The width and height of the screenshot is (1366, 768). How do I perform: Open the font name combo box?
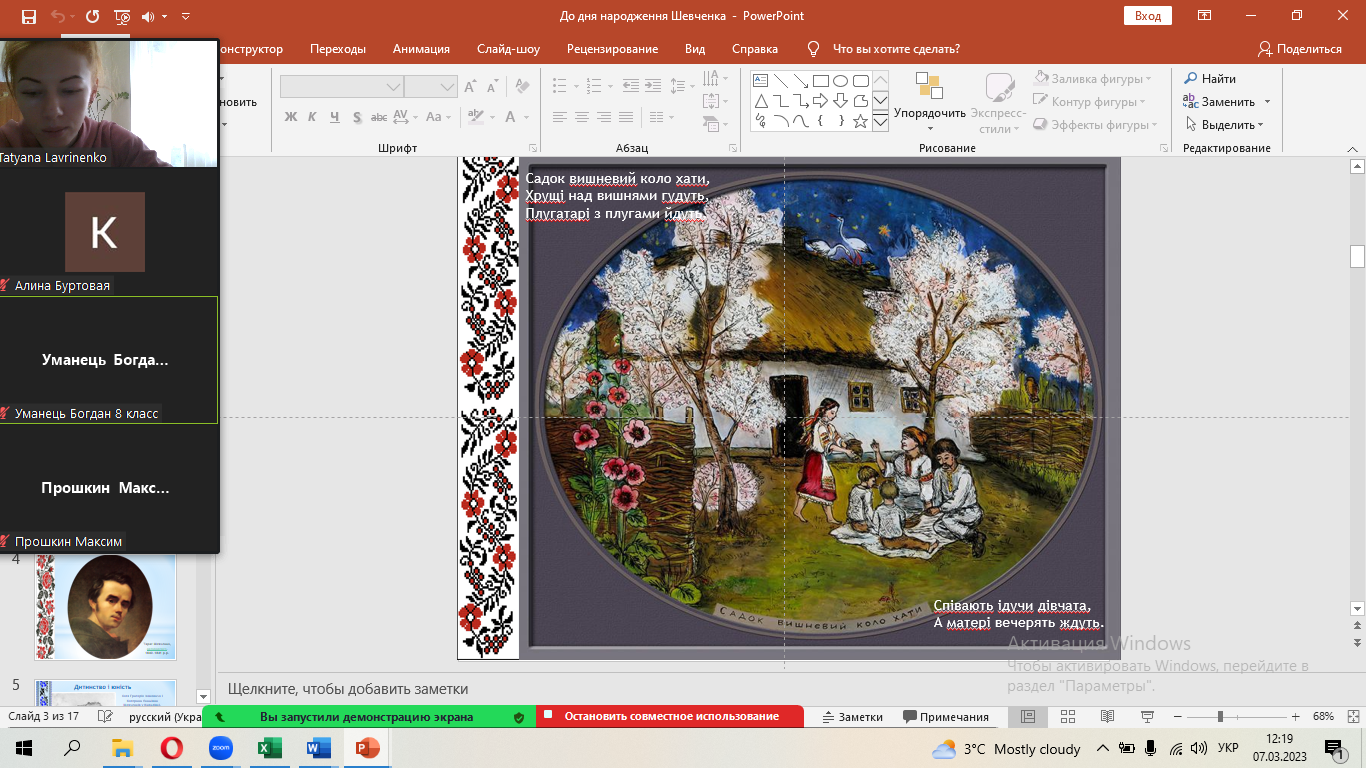[341, 87]
